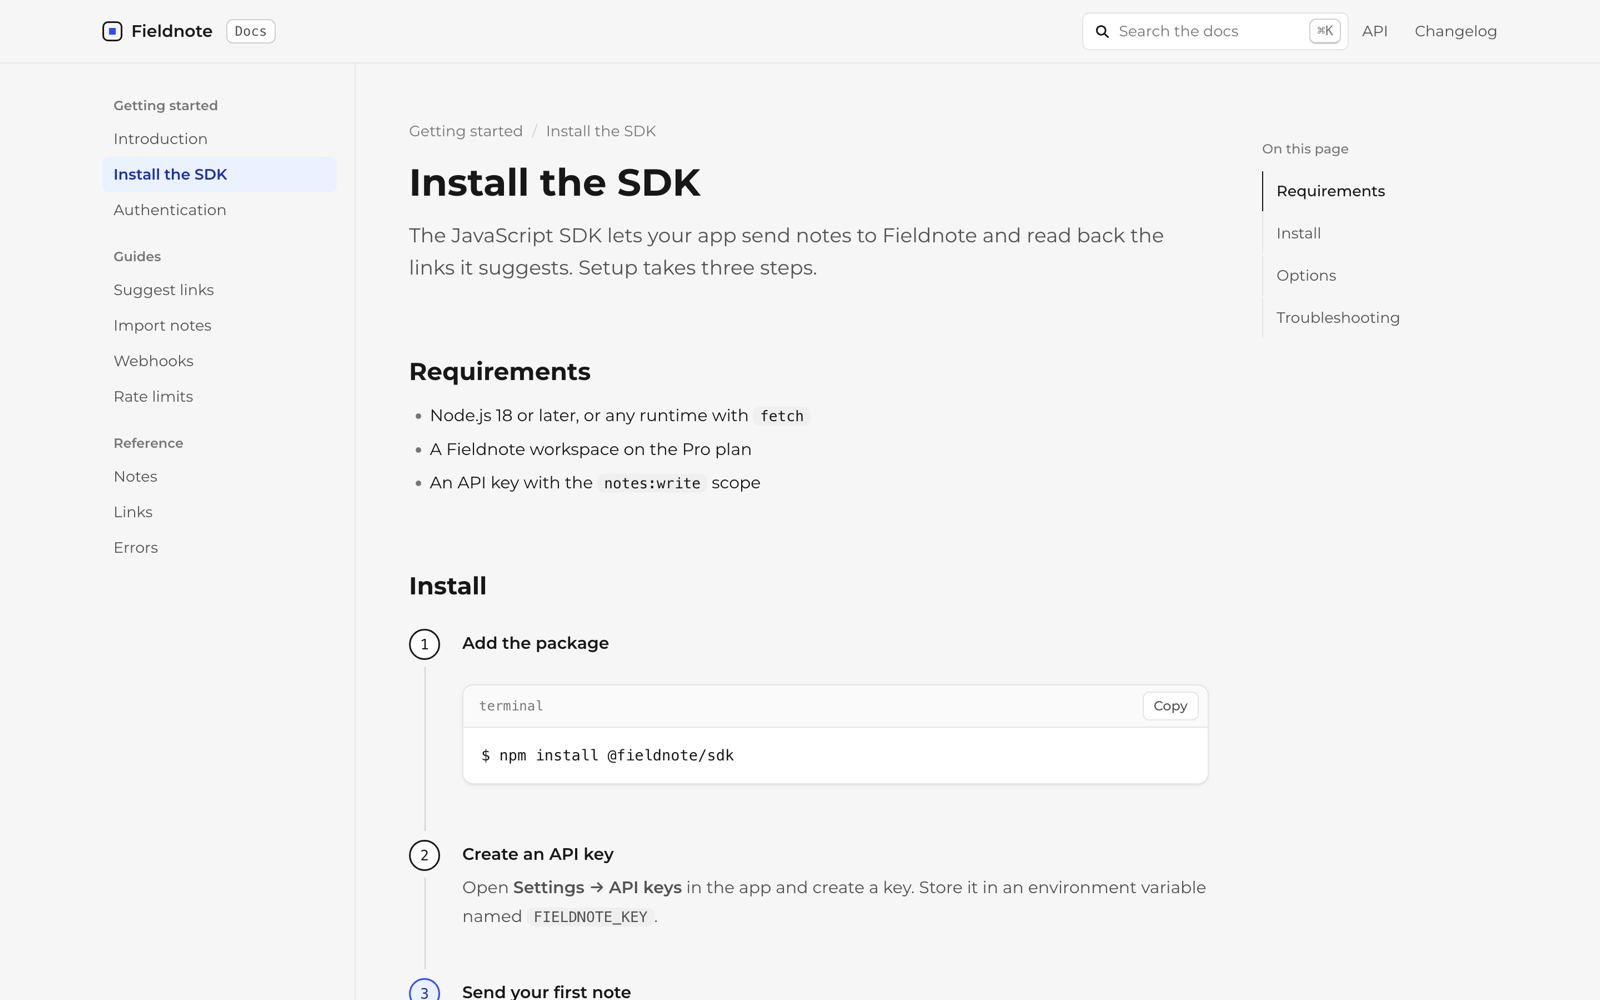
Task: Focus the Search the docs field
Action: [1215, 31]
